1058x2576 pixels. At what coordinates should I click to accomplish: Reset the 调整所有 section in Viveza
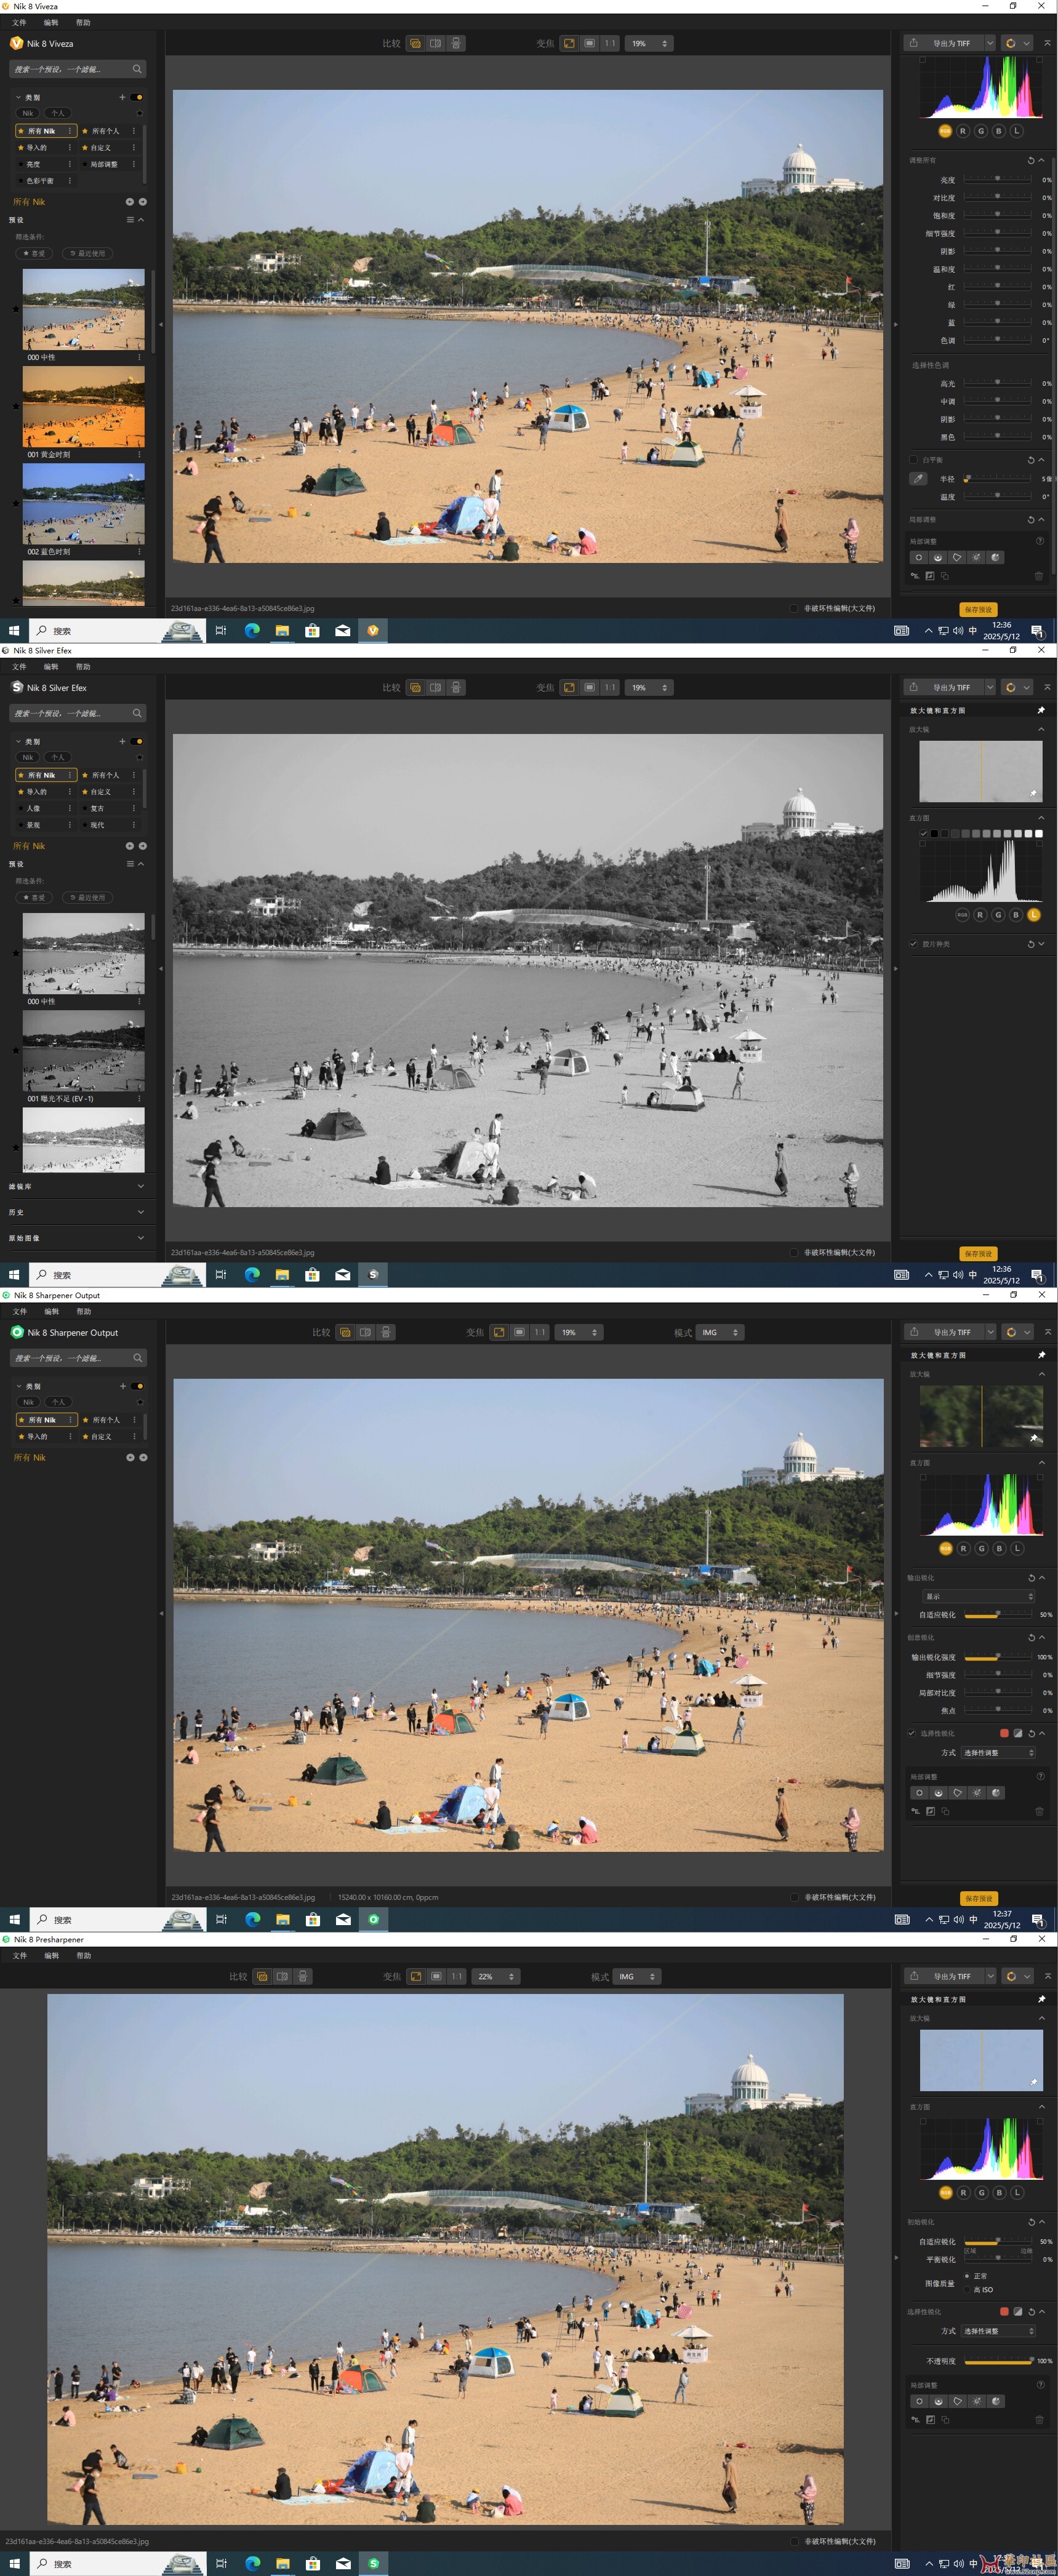click(x=1030, y=160)
